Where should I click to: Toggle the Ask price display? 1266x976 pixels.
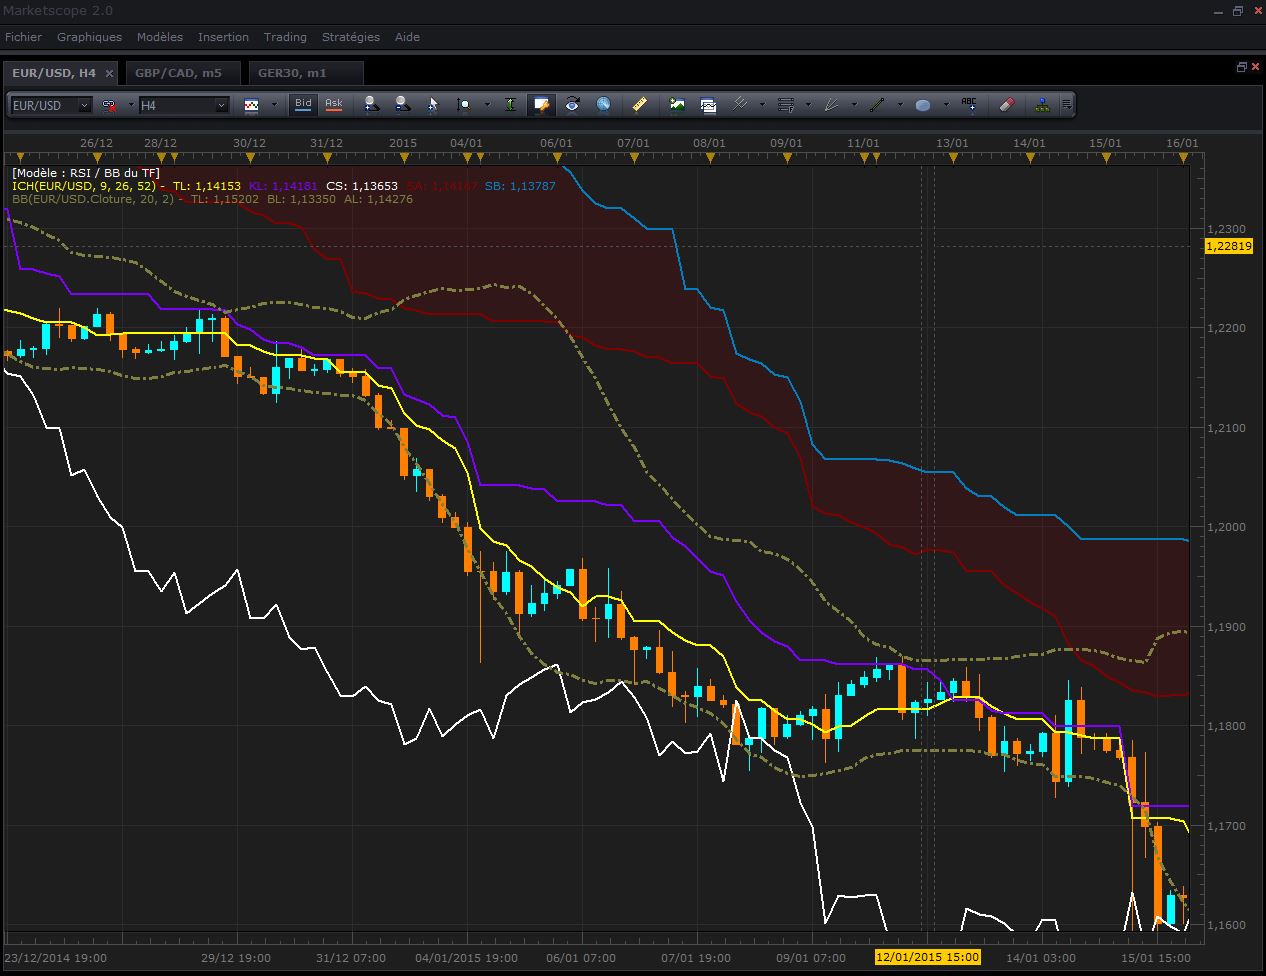tap(334, 104)
